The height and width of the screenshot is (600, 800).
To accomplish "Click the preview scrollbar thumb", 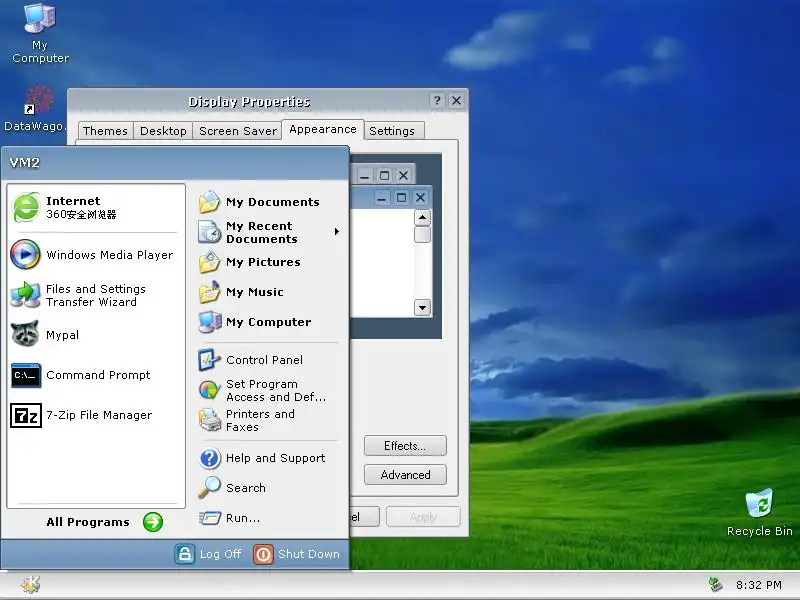I will (x=422, y=235).
